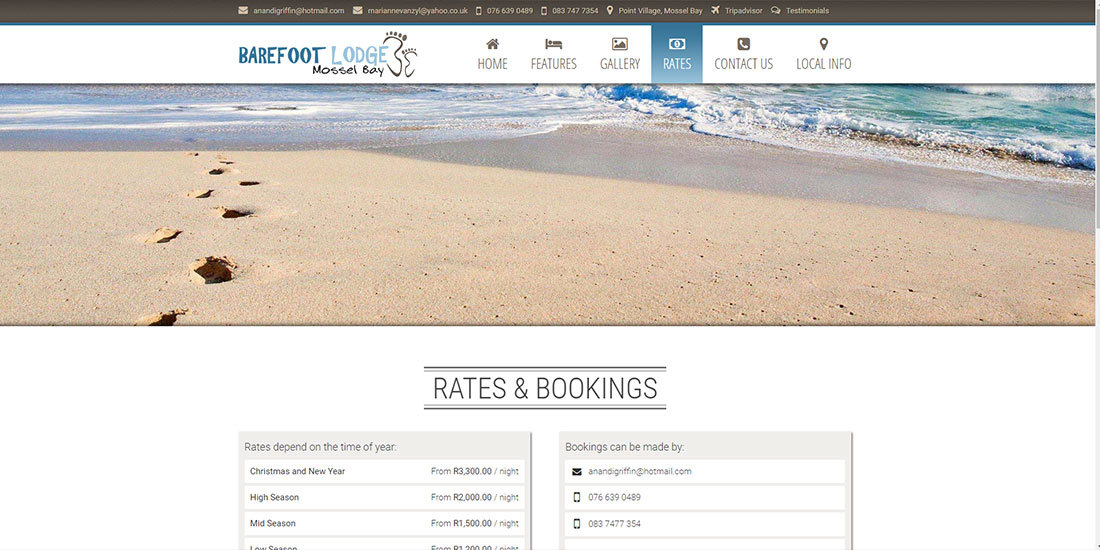The image size is (1100, 550).
Task: Click the speech bubbles icon beside Testimonials
Action: coord(775,11)
